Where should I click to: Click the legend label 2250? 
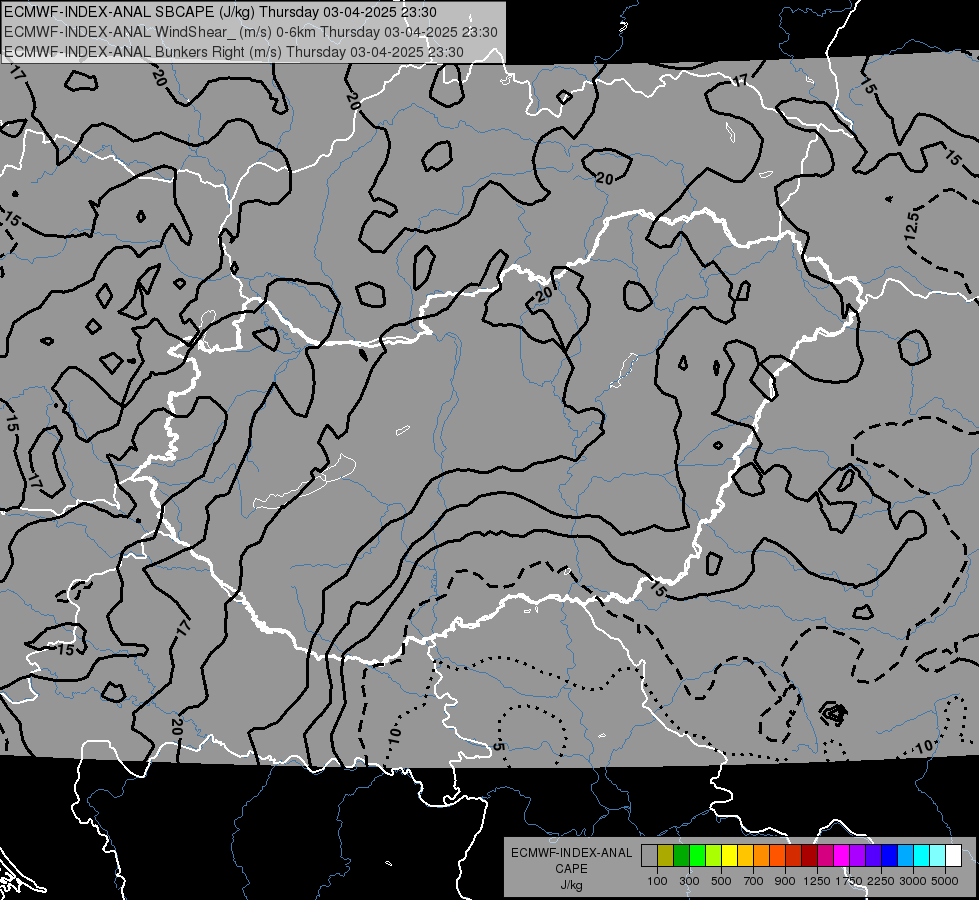pos(881,881)
